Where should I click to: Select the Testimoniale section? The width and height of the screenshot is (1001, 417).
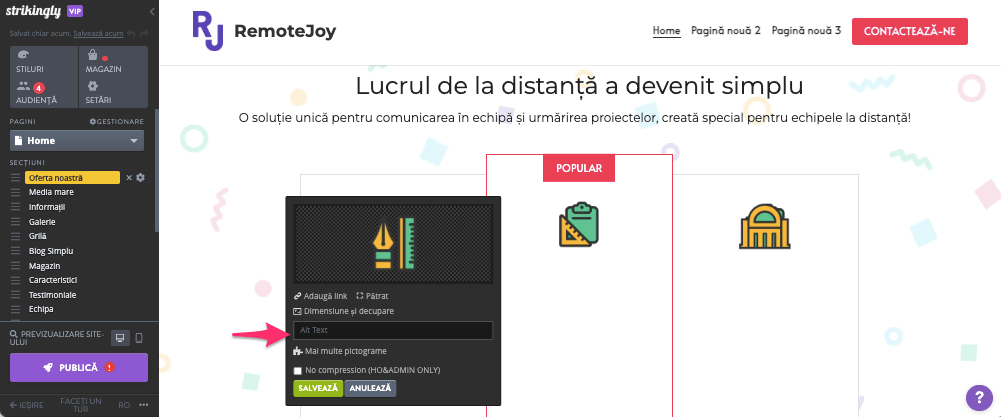(52, 295)
